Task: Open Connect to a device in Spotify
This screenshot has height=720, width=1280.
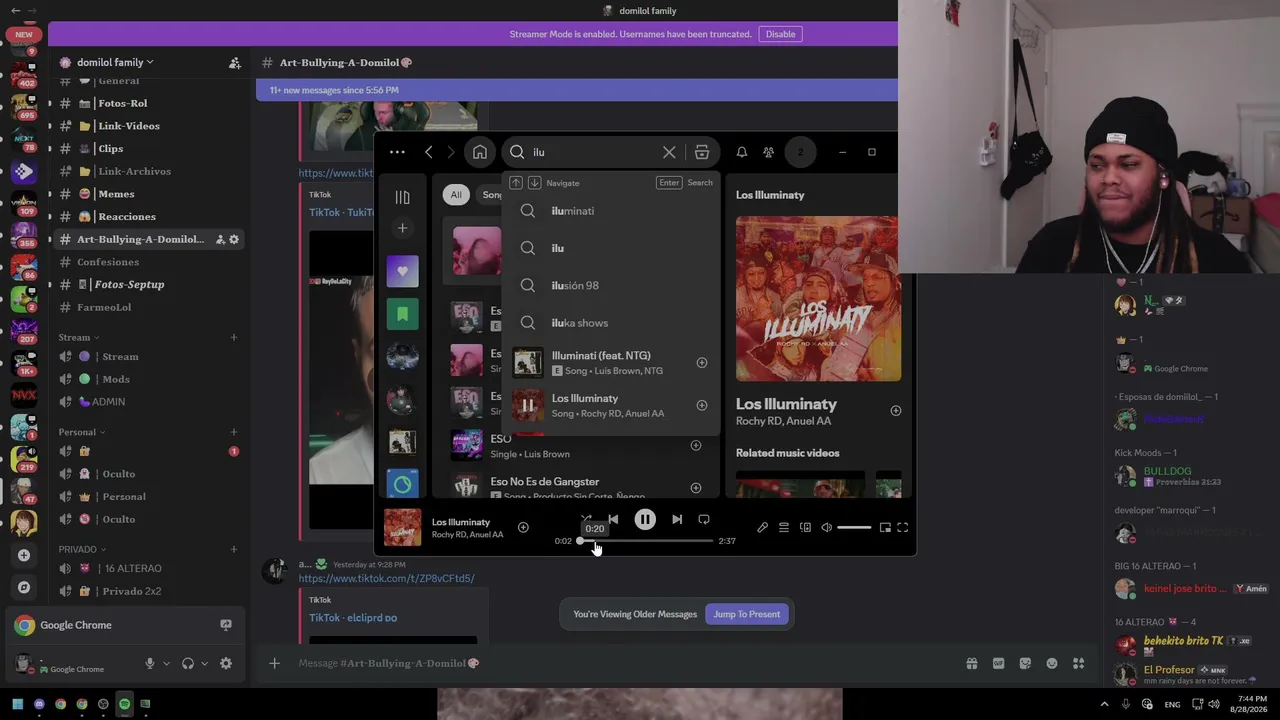Action: (805, 527)
